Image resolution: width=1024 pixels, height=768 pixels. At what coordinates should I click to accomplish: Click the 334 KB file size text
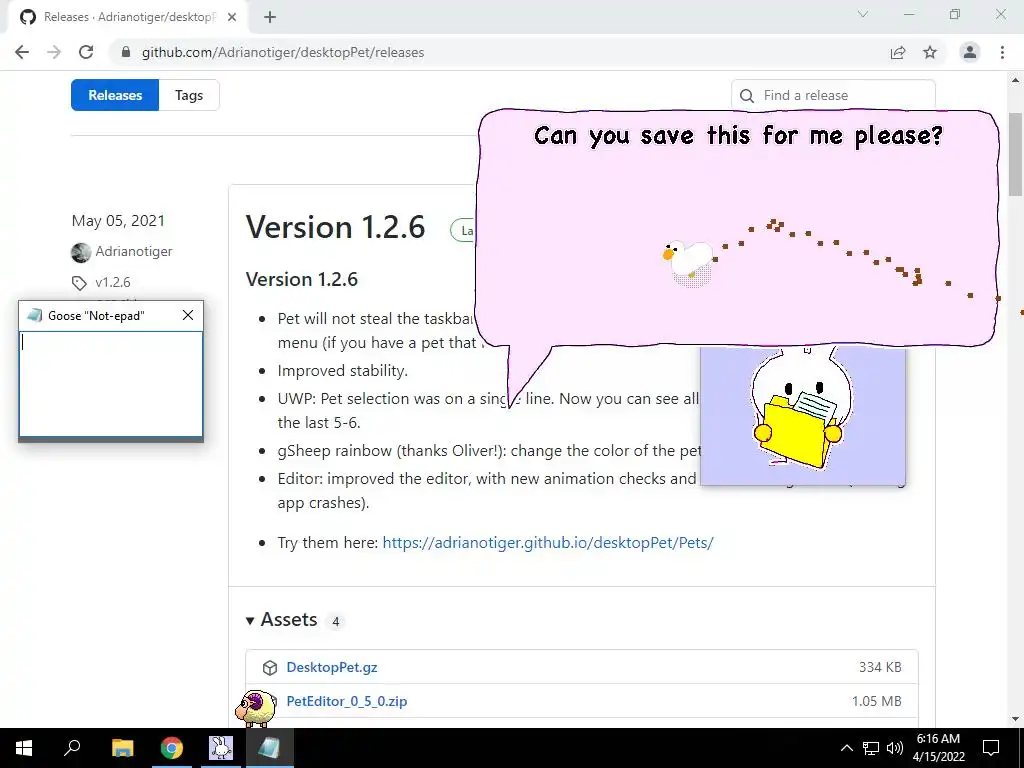tap(880, 667)
